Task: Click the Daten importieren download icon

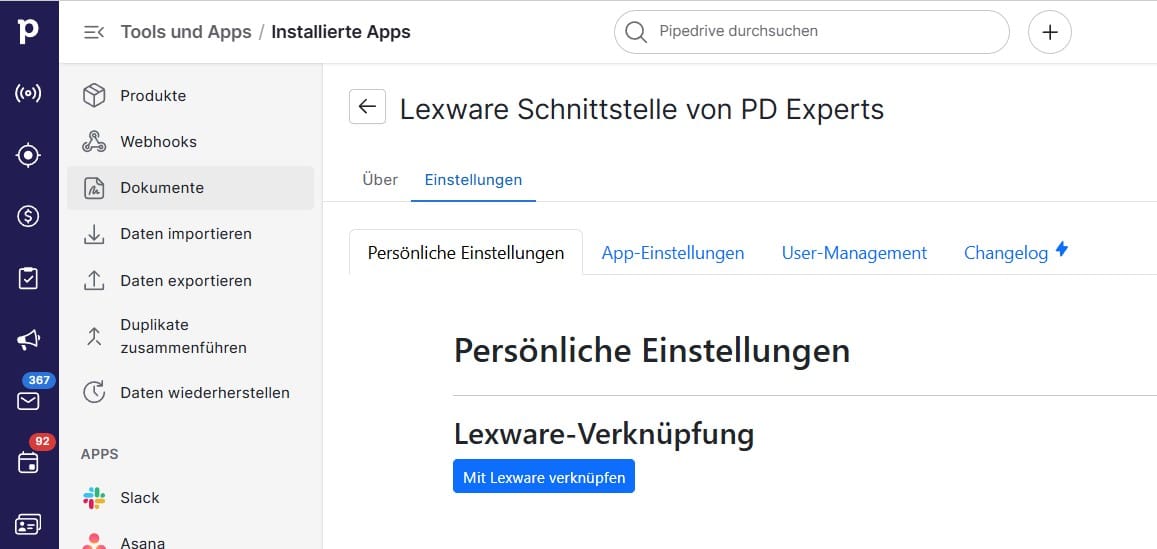Action: click(94, 234)
